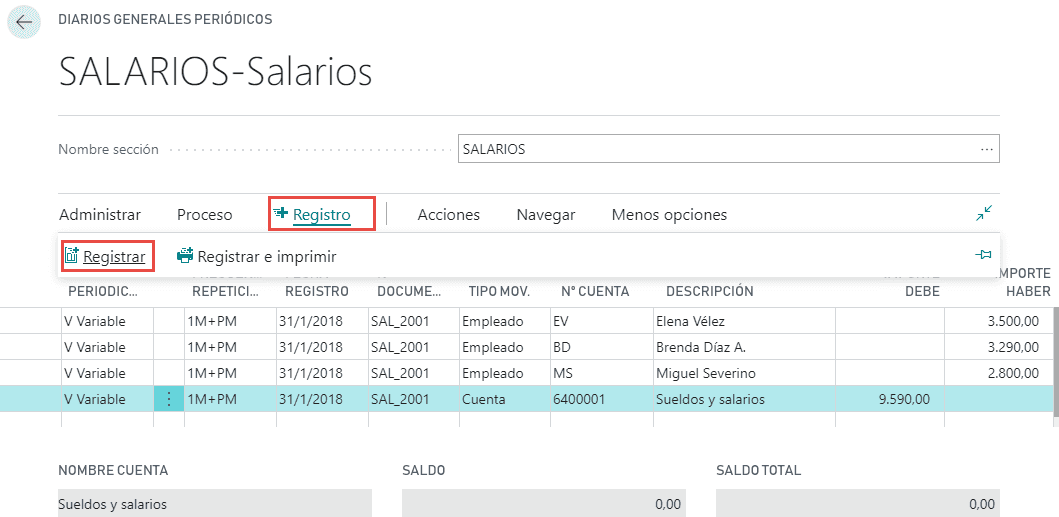Click the Nº CUENTA column header
The width and height of the screenshot is (1059, 517).
[x=595, y=291]
